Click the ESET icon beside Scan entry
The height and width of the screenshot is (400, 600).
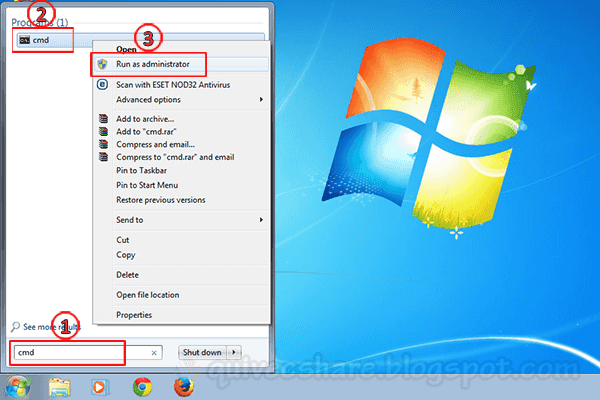point(102,84)
